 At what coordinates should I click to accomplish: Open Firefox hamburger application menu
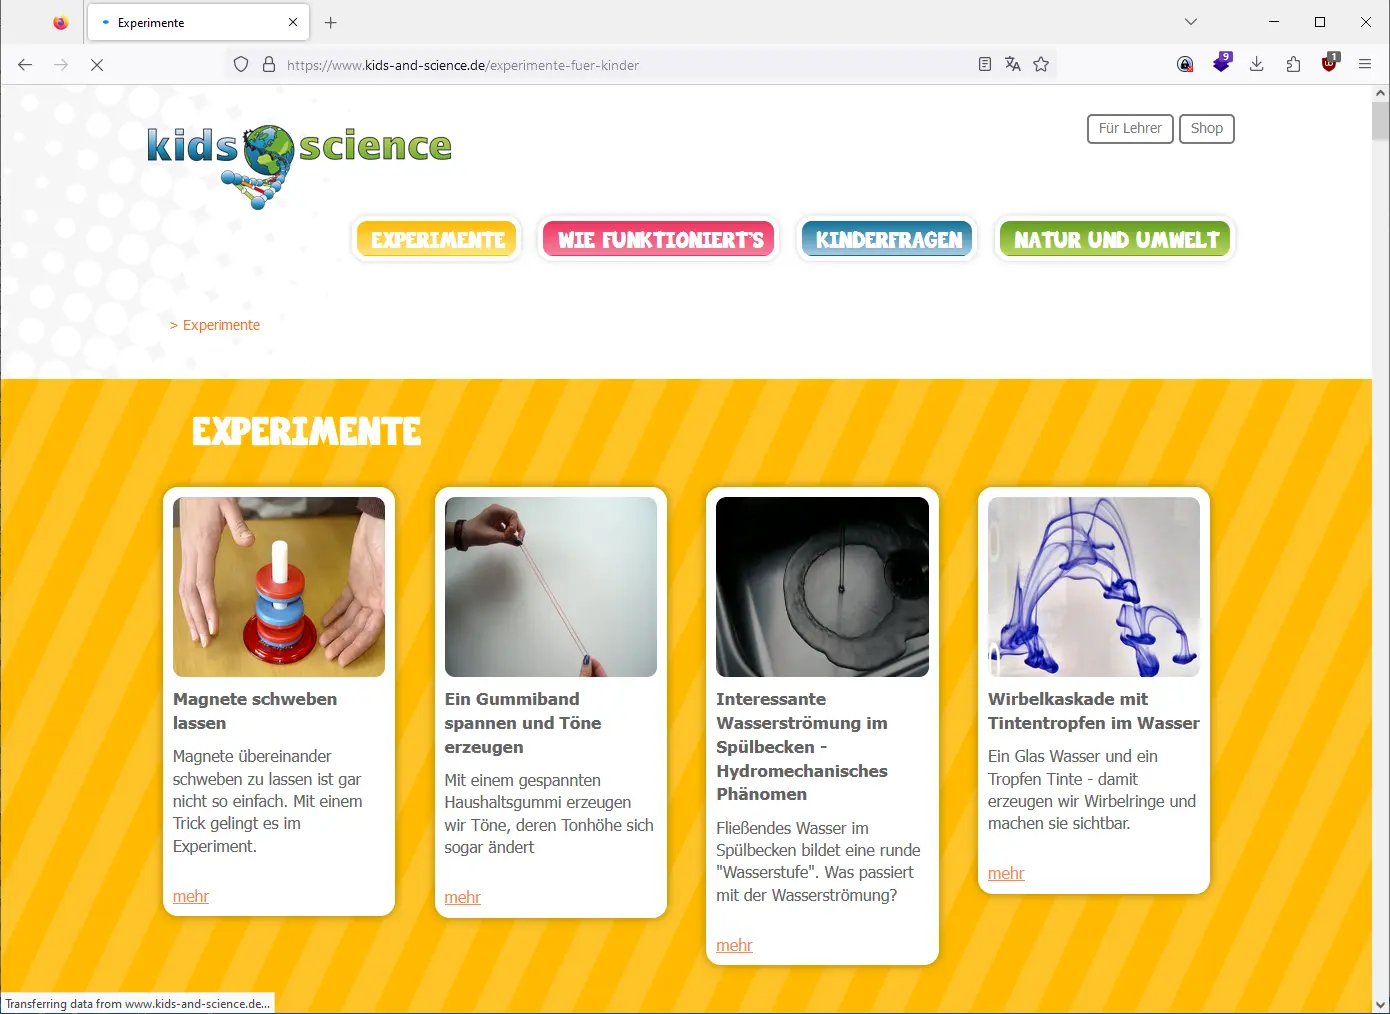1365,65
